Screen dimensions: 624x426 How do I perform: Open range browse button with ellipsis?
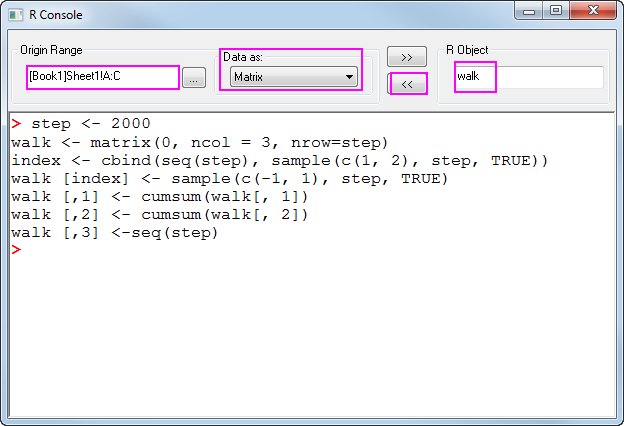pyautogui.click(x=194, y=78)
